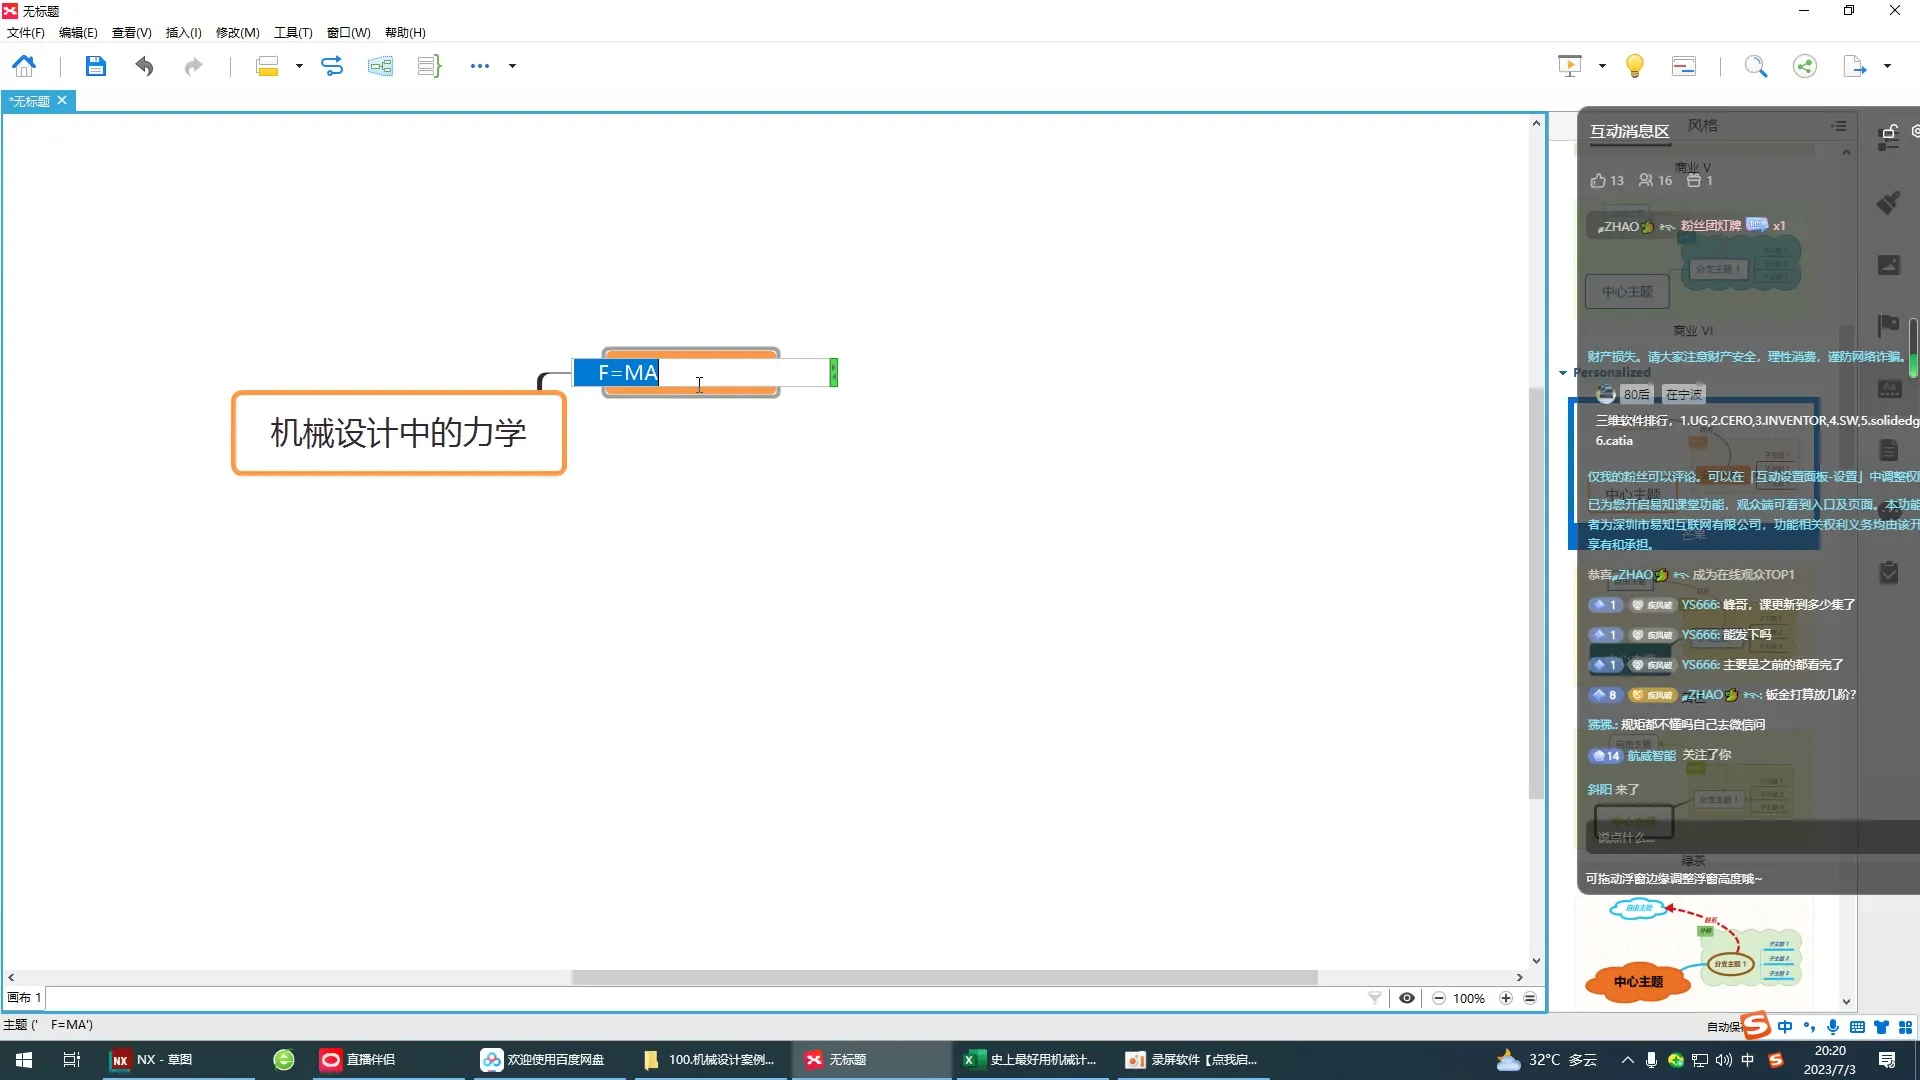Click the zoom out minus button
Viewport: 1920px width, 1080px height.
coord(1438,998)
